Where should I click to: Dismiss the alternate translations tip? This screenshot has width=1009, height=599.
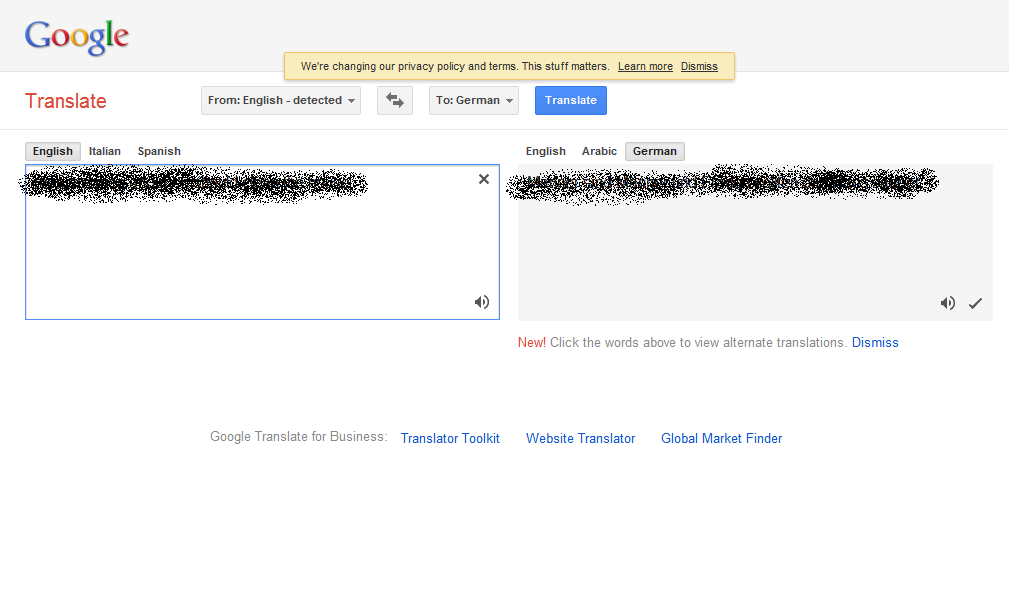tap(875, 342)
